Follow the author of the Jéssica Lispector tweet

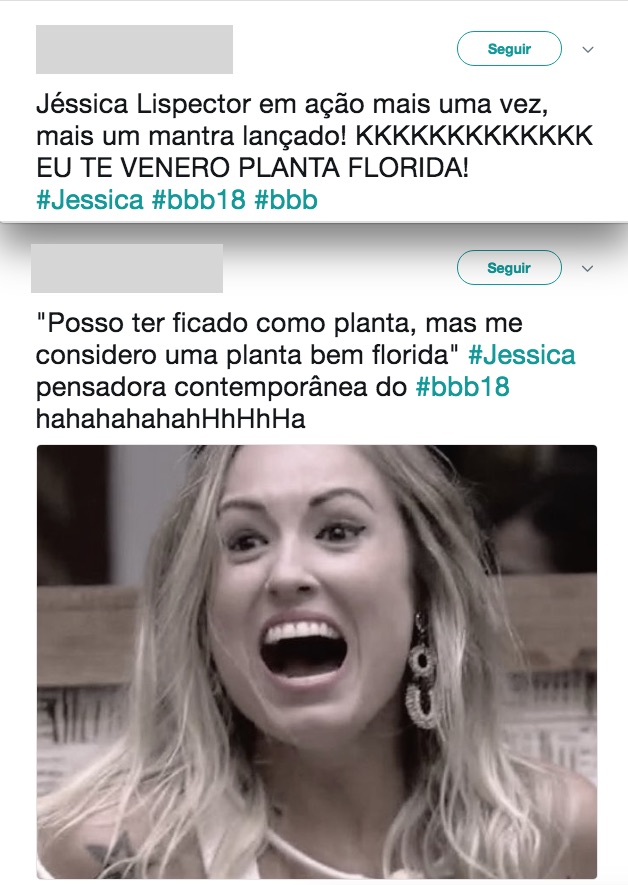[509, 49]
